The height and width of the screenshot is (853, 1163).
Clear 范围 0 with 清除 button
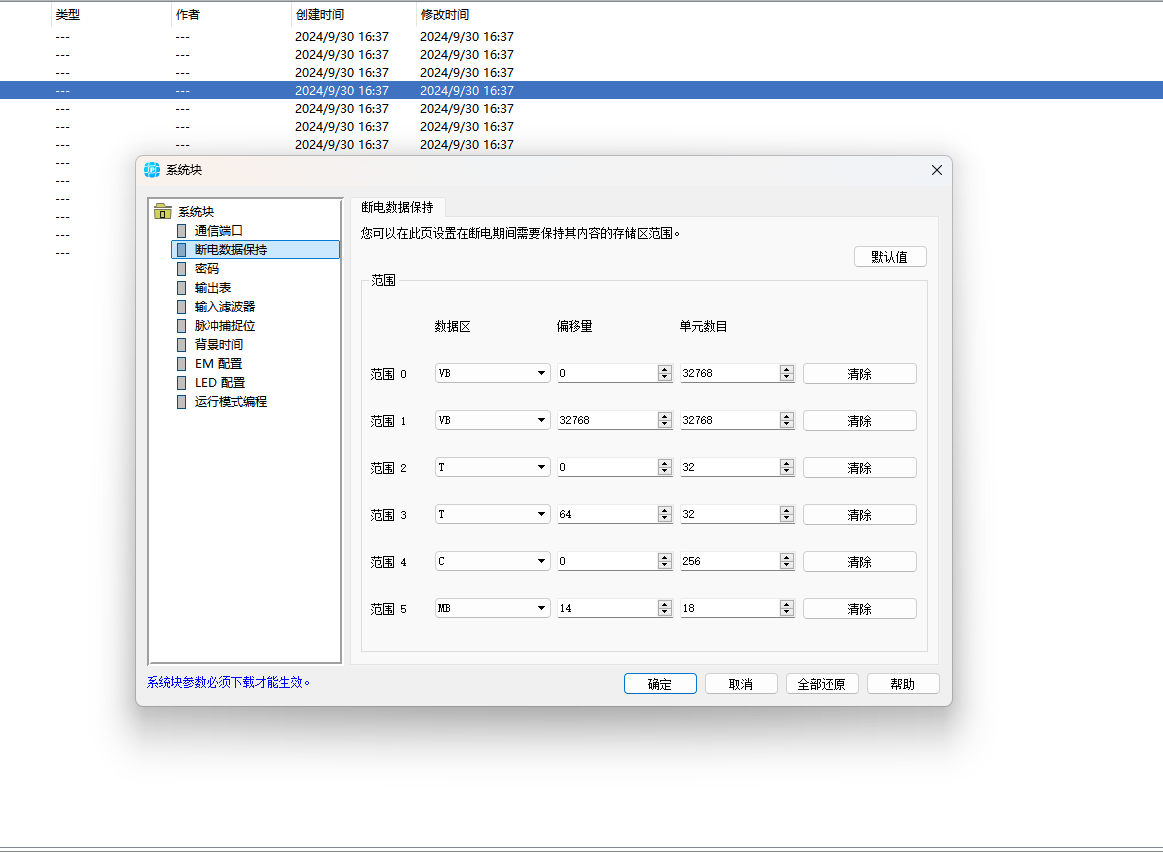(860, 374)
